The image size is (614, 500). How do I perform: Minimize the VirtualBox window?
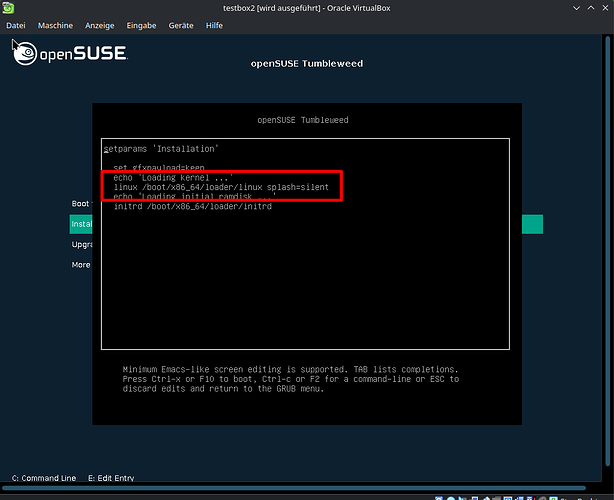coord(566,8)
